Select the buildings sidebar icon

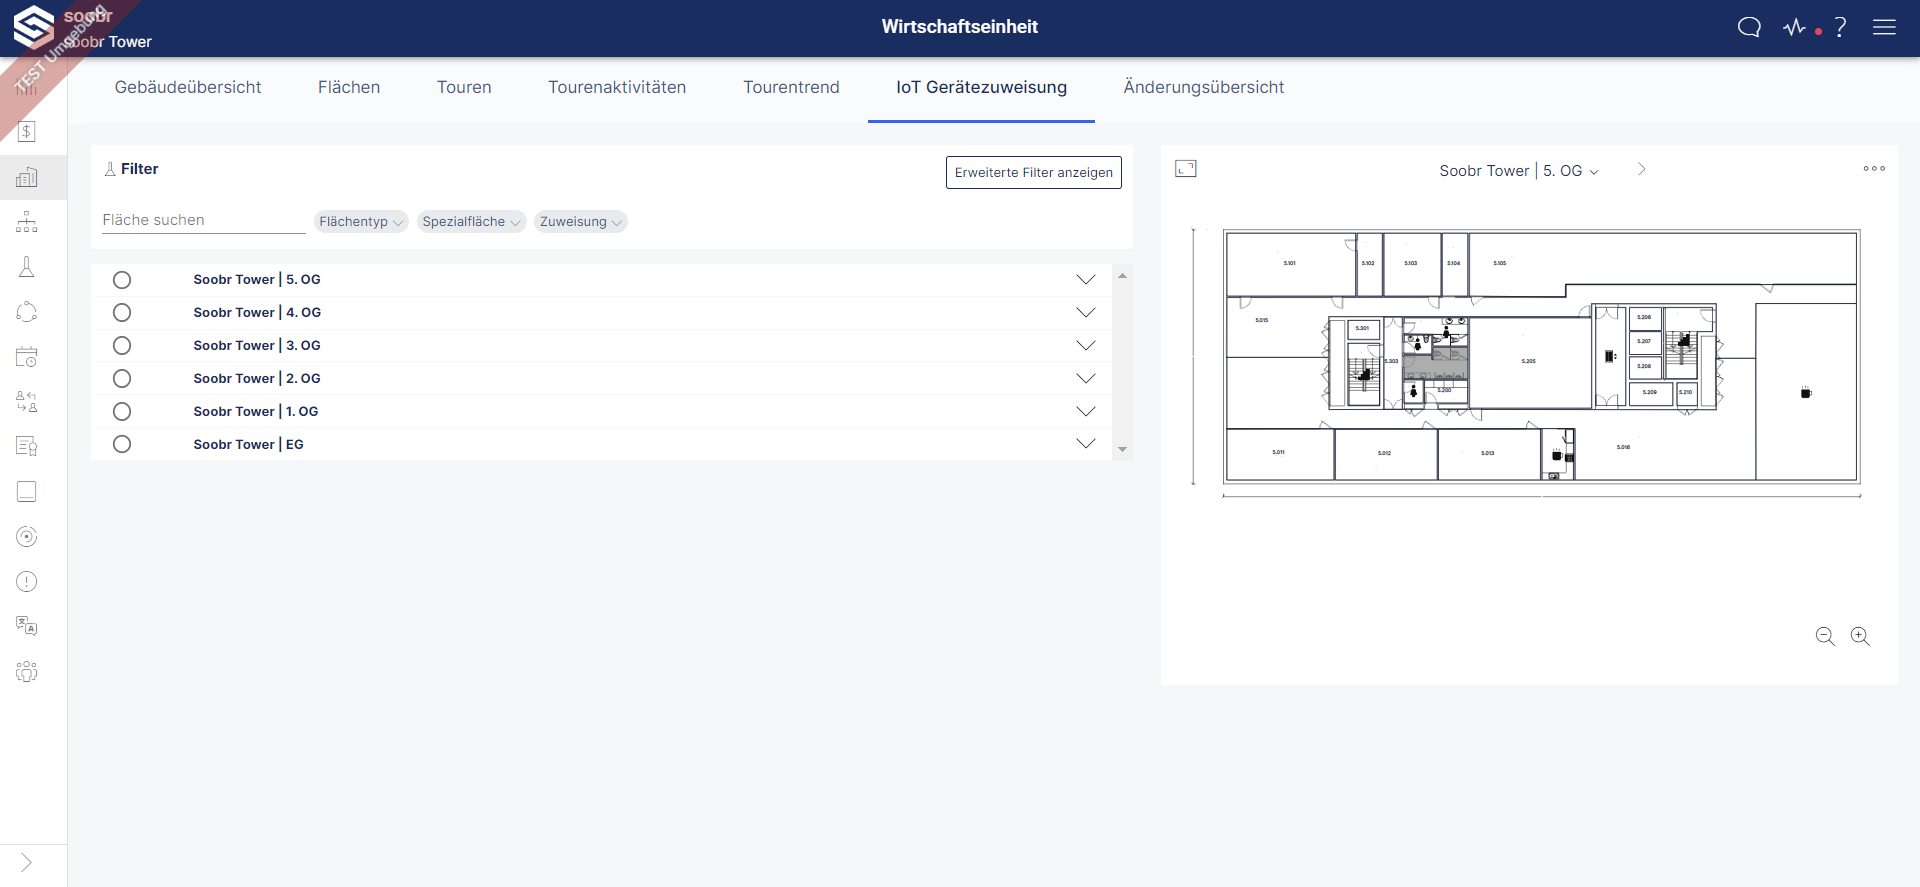click(27, 177)
